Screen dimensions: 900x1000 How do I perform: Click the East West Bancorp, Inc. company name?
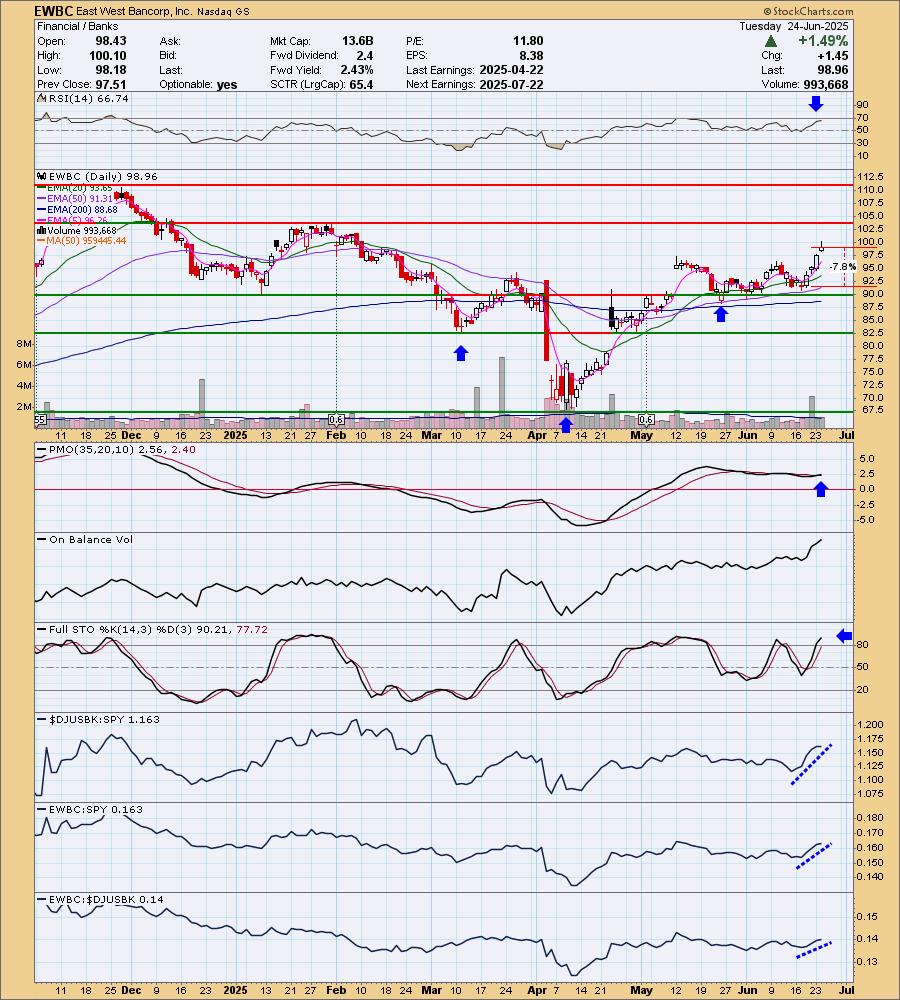click(133, 11)
